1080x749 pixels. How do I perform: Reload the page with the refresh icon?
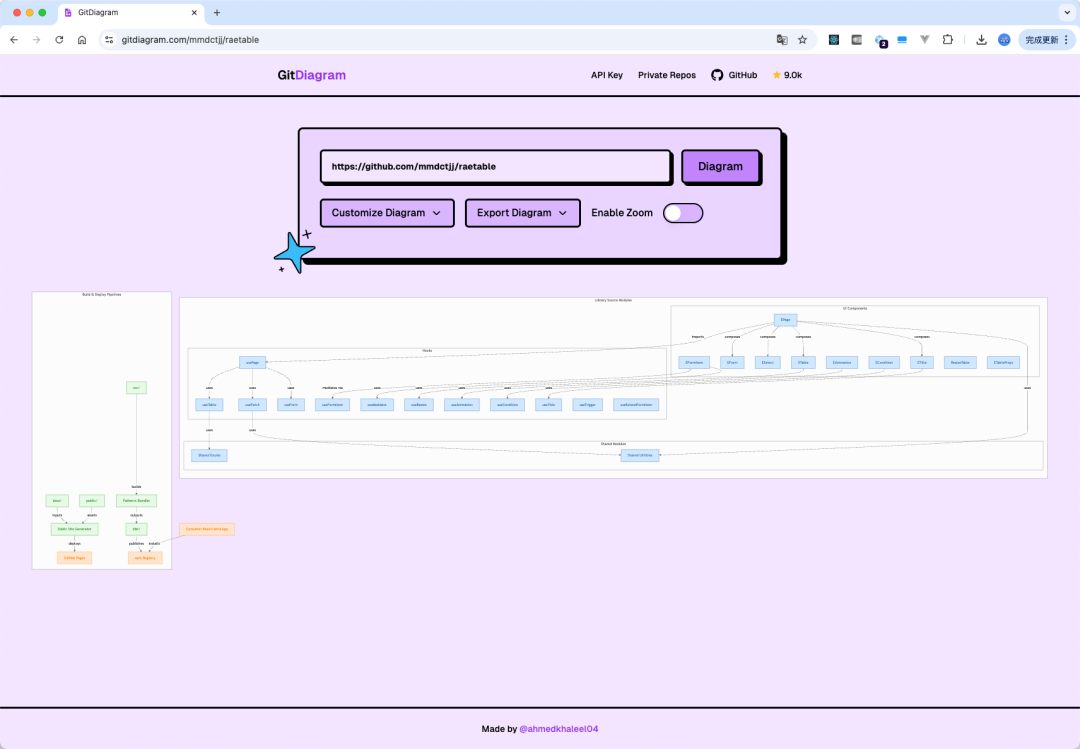pos(59,40)
